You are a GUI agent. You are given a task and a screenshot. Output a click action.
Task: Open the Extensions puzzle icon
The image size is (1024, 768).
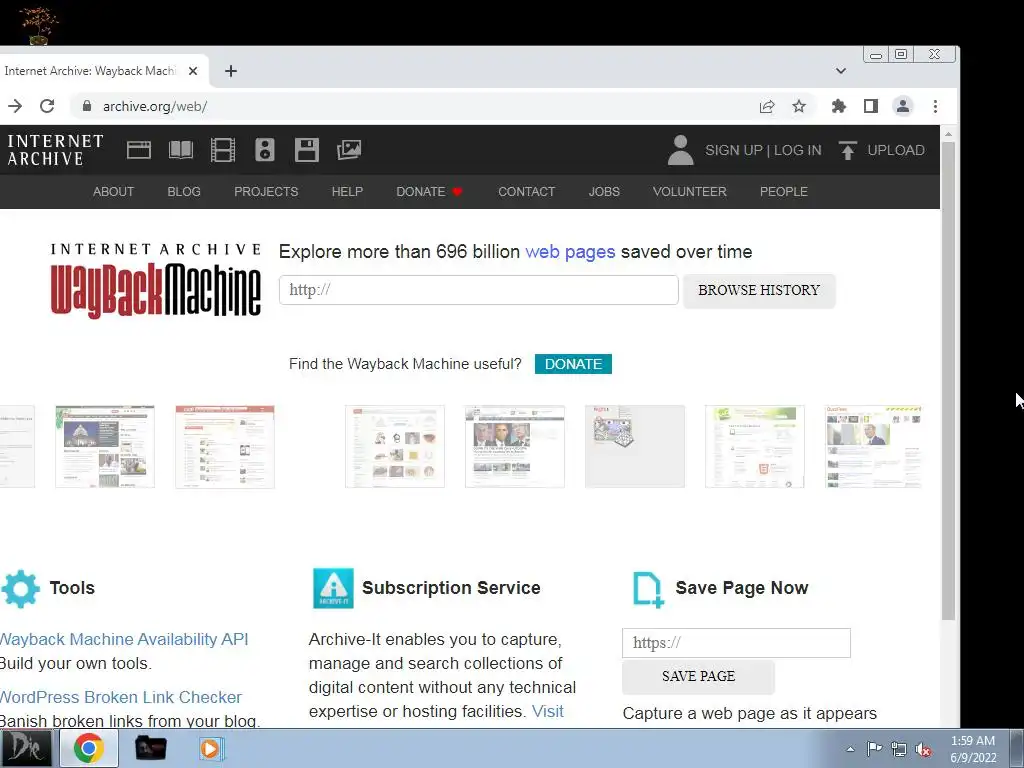click(839, 106)
